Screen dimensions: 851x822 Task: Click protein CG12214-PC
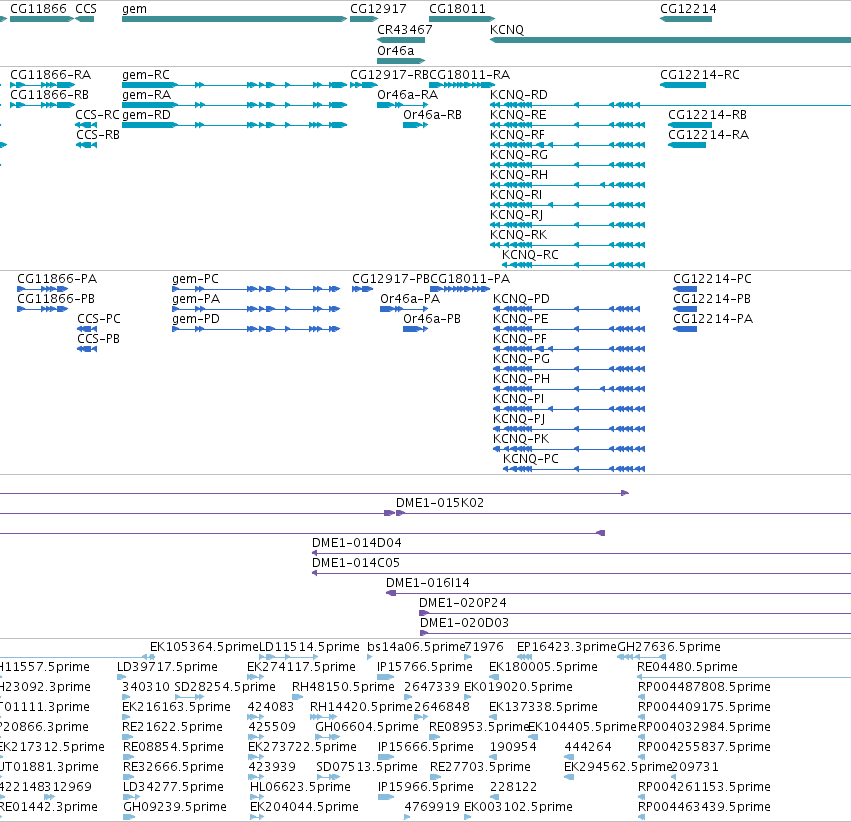pos(685,289)
